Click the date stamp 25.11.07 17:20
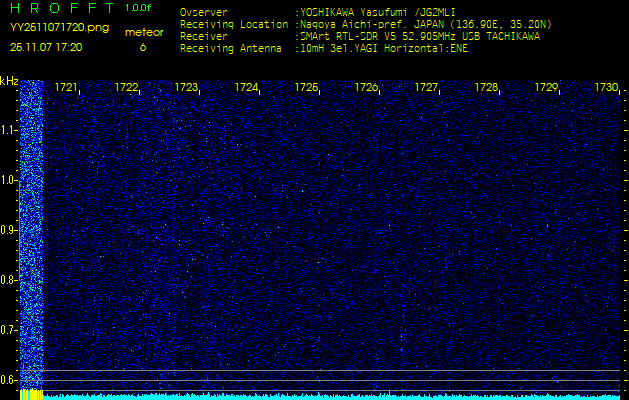The image size is (629, 400). click(x=46, y=47)
